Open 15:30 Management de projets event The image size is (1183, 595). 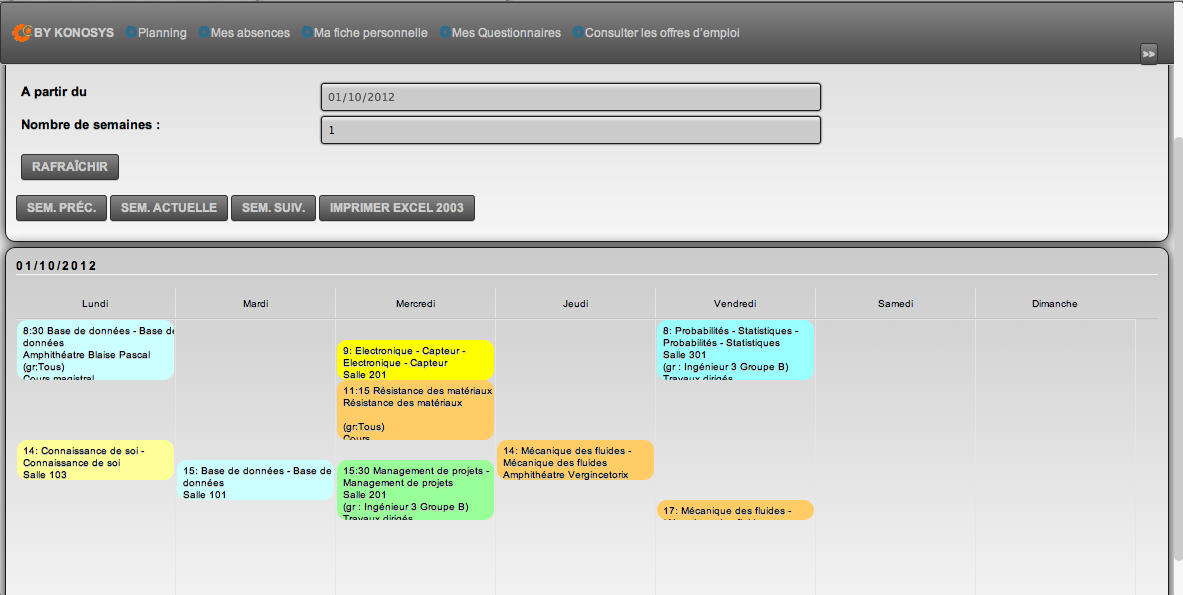click(x=416, y=490)
